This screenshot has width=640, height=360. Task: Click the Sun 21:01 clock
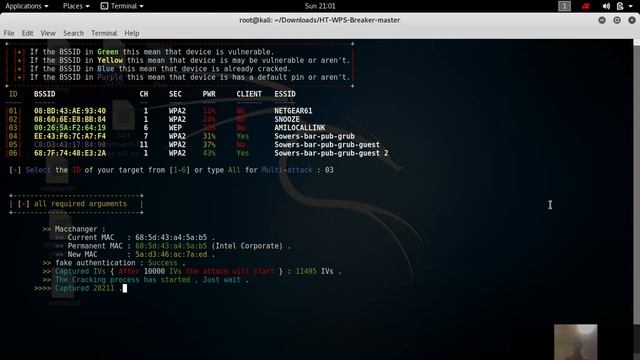click(320, 6)
